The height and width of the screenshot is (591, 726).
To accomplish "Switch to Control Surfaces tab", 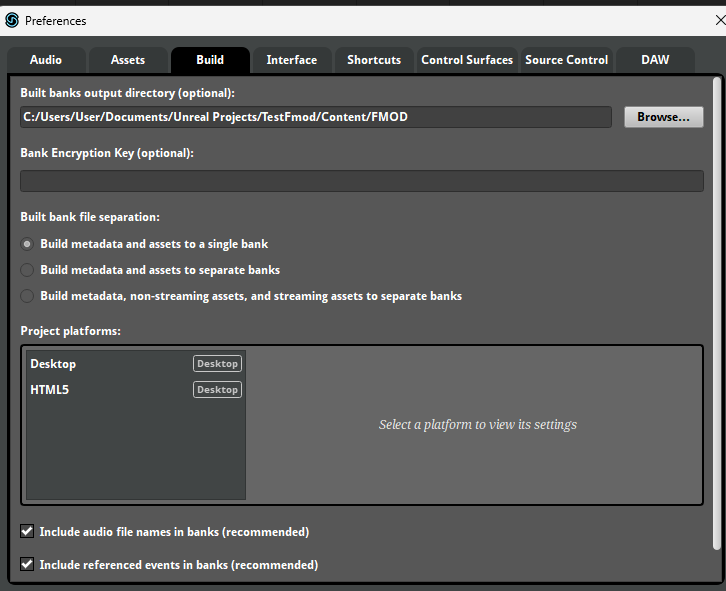I will [x=467, y=60].
